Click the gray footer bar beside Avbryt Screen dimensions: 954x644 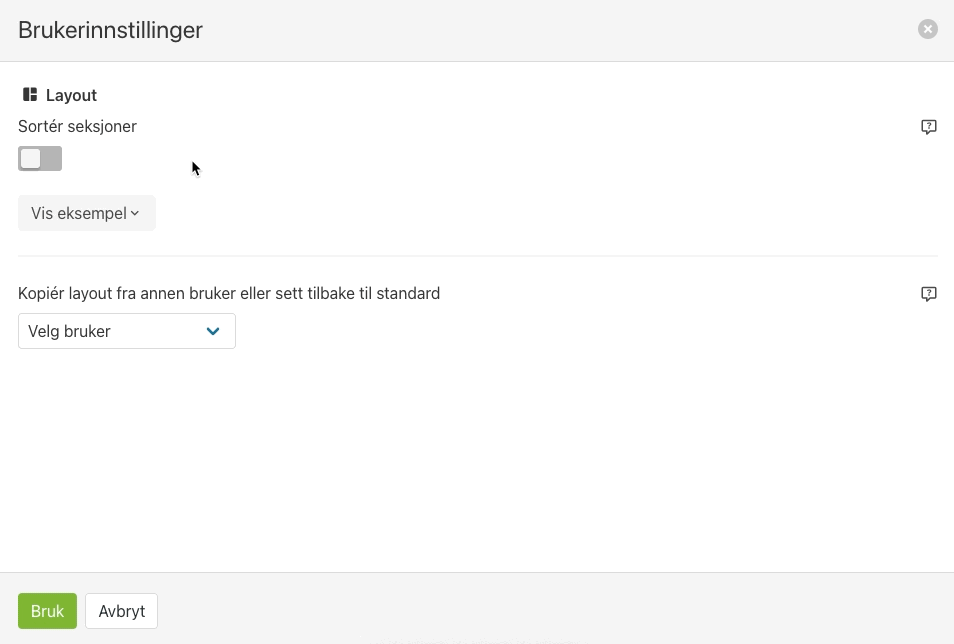point(548,609)
